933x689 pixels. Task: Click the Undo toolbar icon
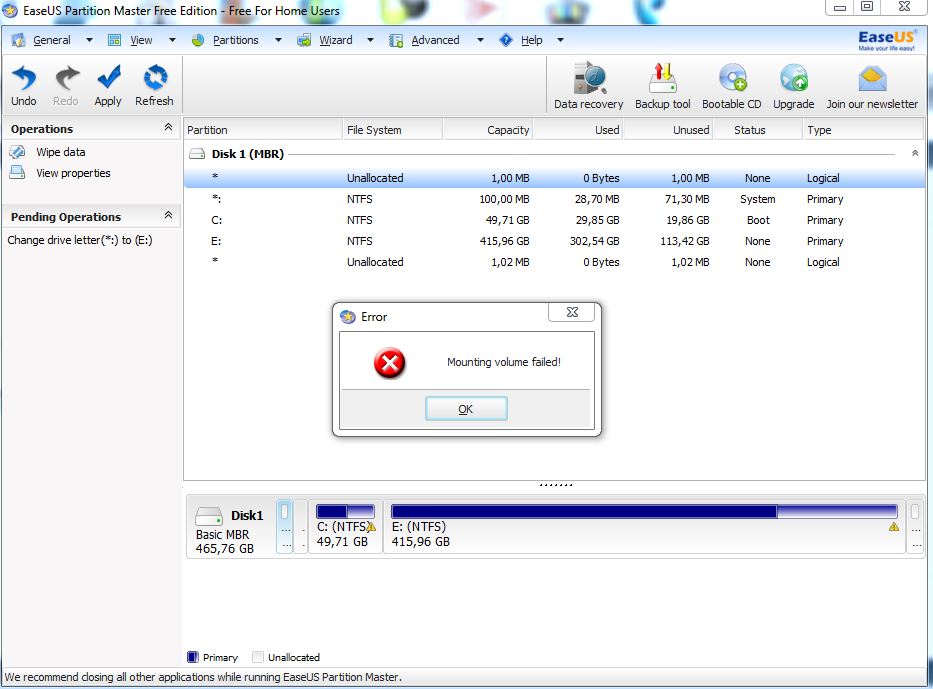(23, 79)
